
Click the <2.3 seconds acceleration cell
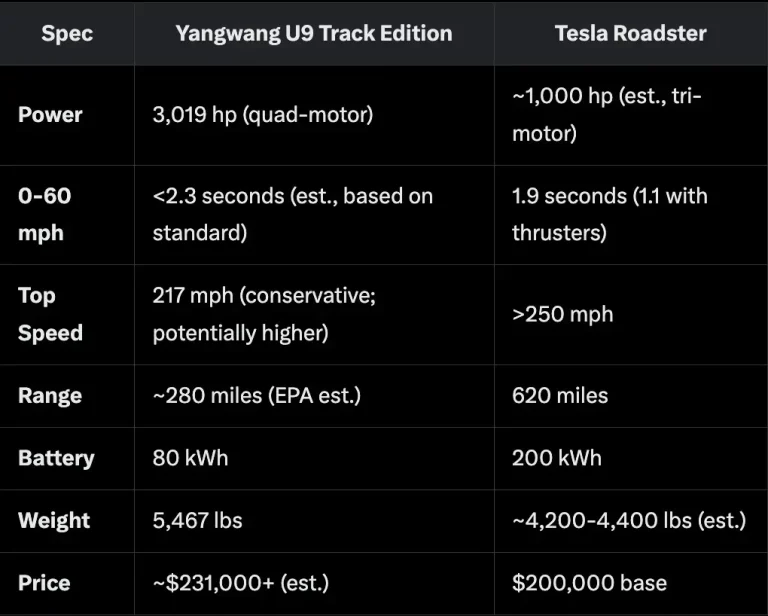pos(292,214)
